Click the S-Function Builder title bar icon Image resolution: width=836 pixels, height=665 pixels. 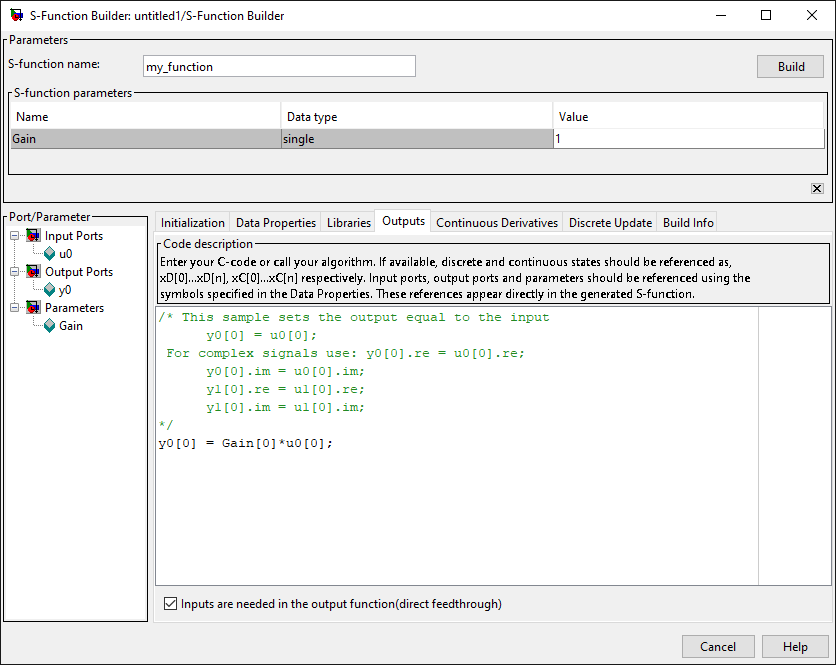point(15,16)
